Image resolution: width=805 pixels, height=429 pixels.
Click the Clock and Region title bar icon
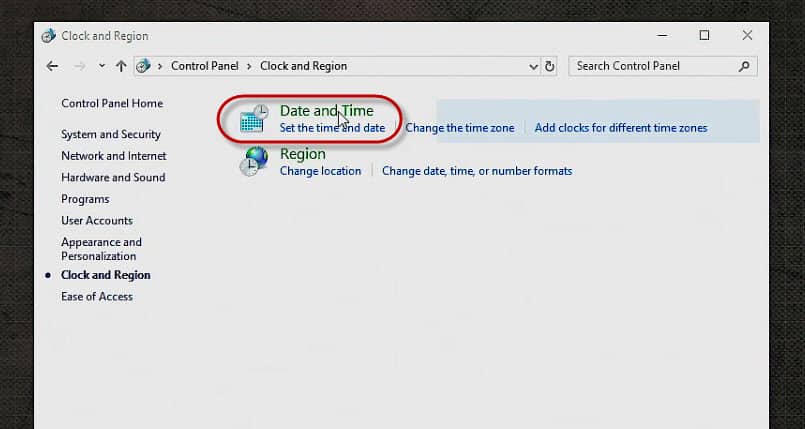pyautogui.click(x=48, y=36)
